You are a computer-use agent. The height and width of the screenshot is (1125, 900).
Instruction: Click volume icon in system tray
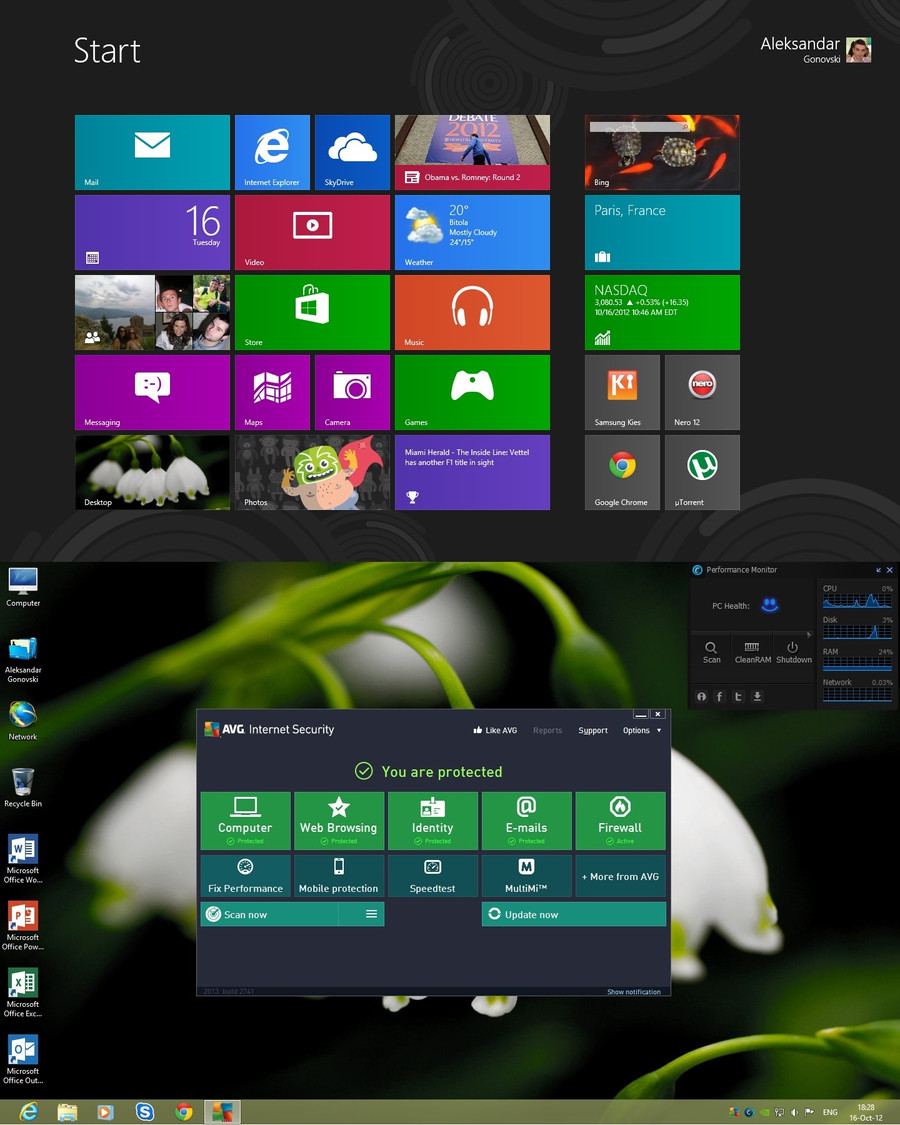click(794, 1112)
